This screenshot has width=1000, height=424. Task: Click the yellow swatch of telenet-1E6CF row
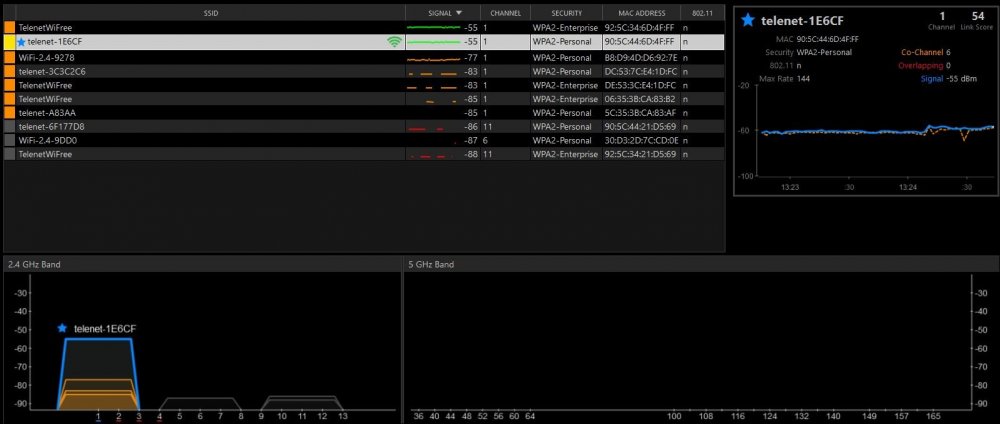10,42
